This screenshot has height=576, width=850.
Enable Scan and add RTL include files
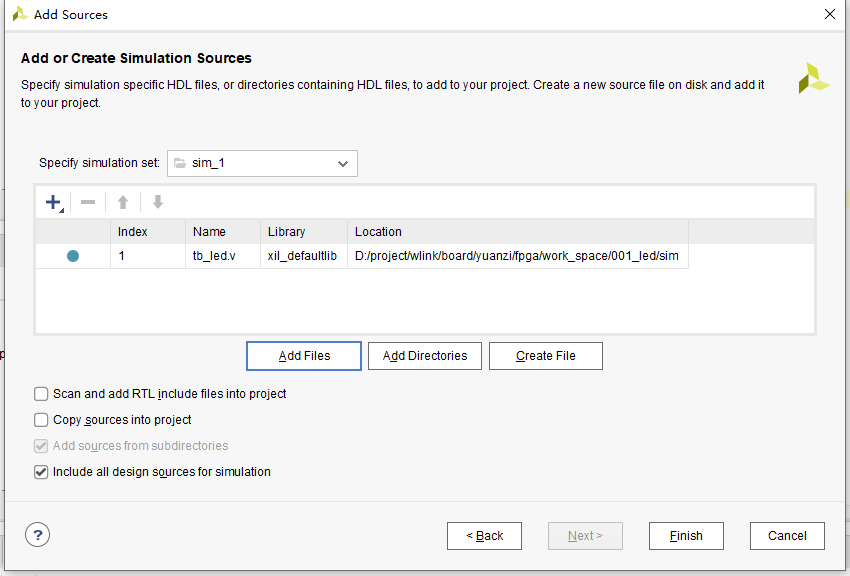[x=41, y=394]
